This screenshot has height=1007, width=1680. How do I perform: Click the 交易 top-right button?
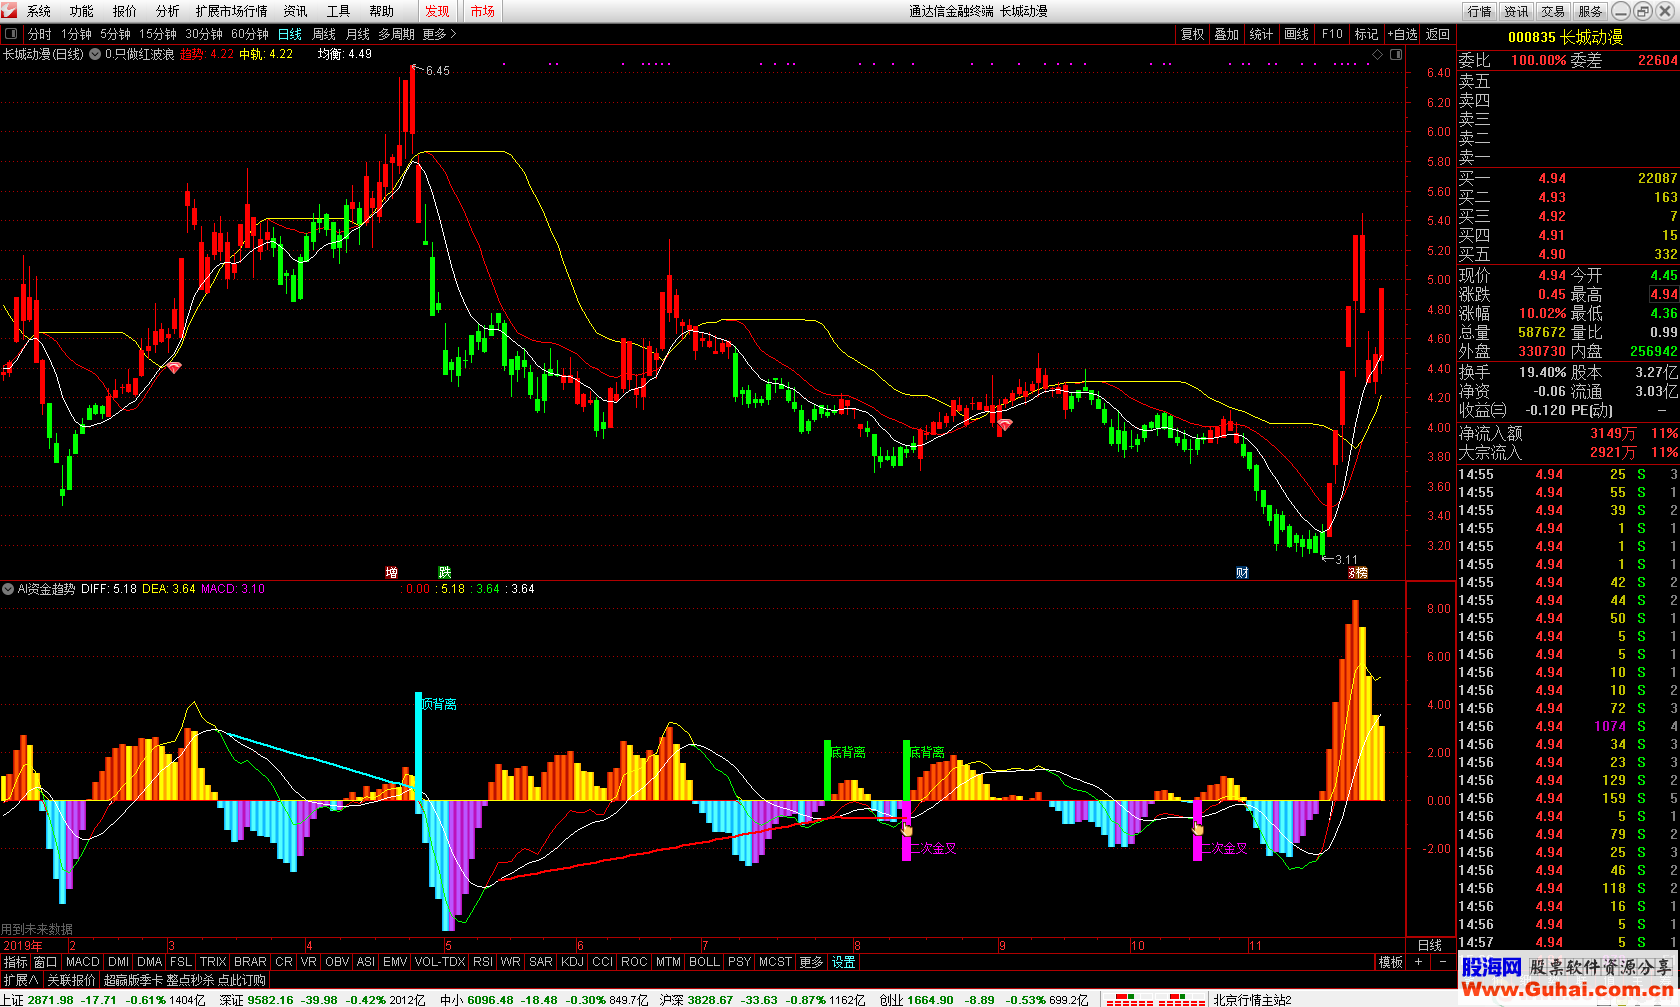coord(1553,11)
